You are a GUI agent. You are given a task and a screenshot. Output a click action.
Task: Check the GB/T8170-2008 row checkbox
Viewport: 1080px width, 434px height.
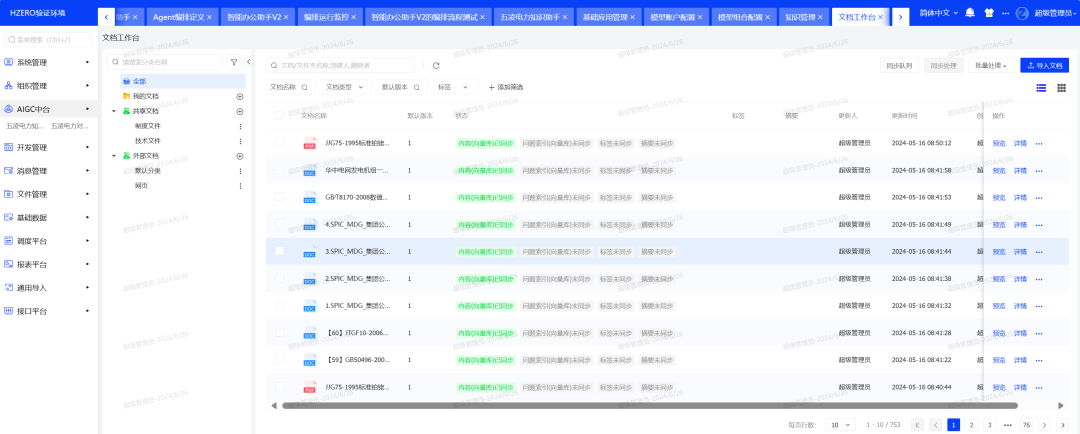[x=279, y=197]
